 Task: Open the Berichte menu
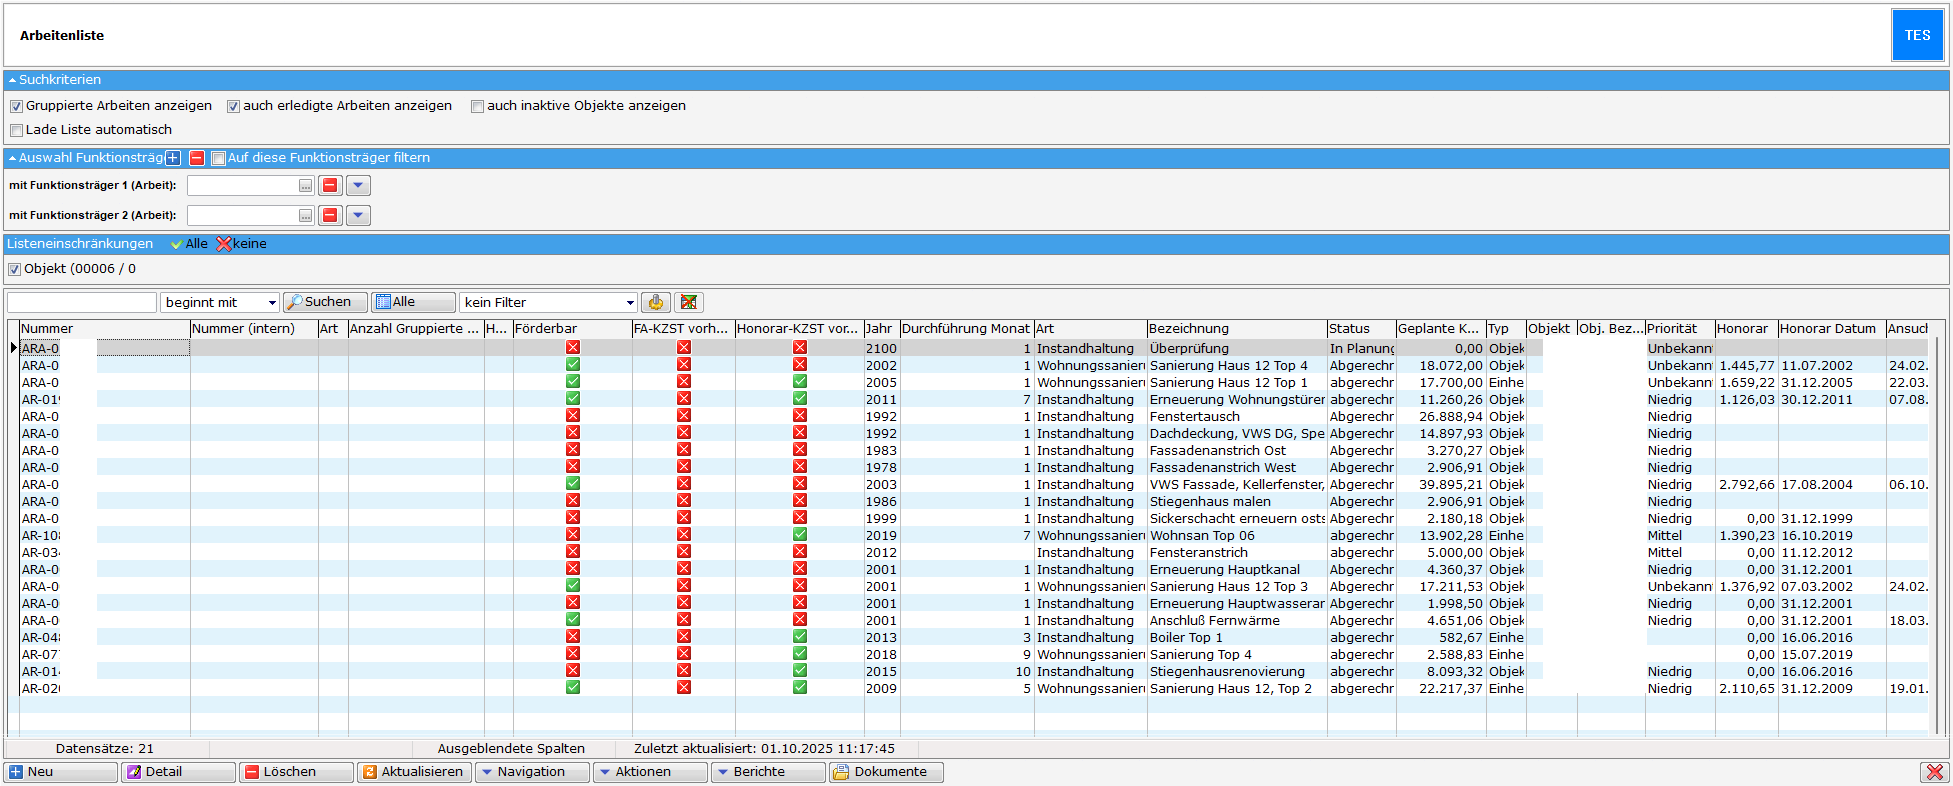click(767, 772)
